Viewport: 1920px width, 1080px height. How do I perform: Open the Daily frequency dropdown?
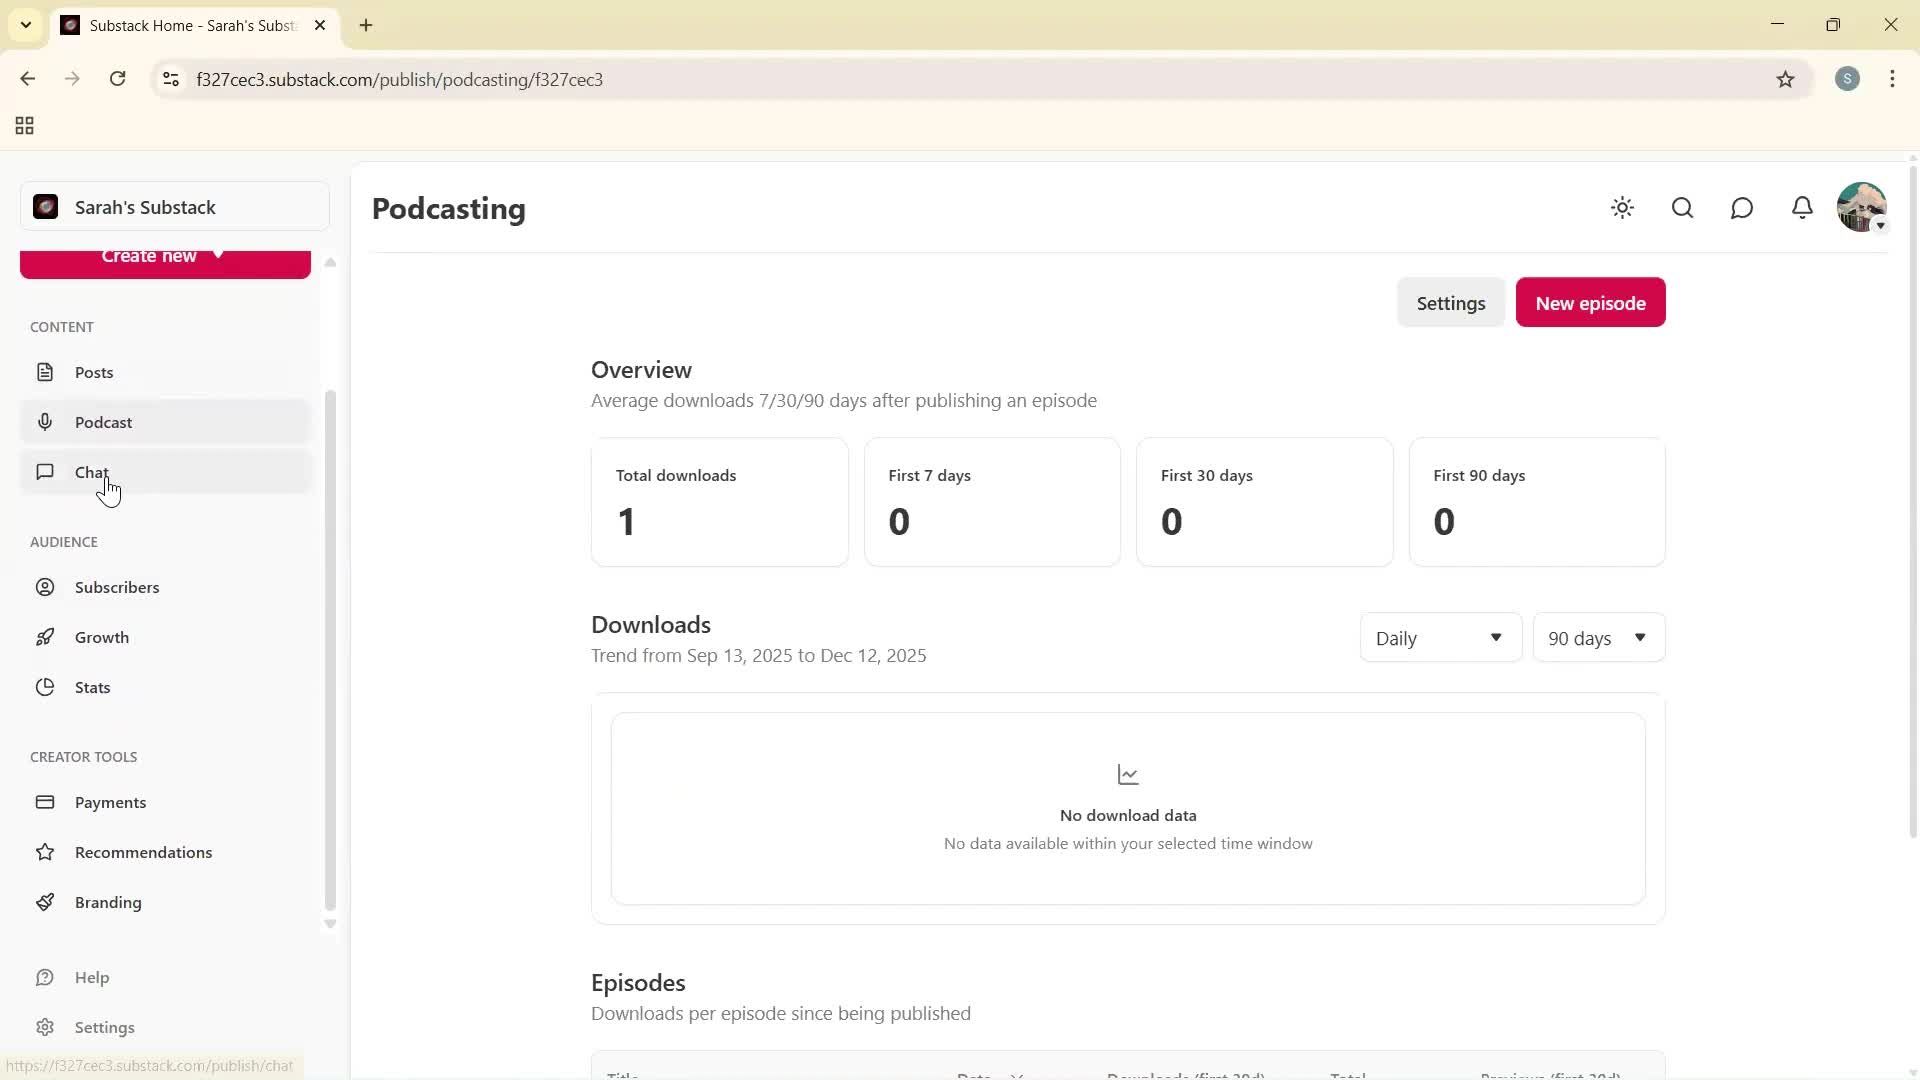(x=1439, y=637)
